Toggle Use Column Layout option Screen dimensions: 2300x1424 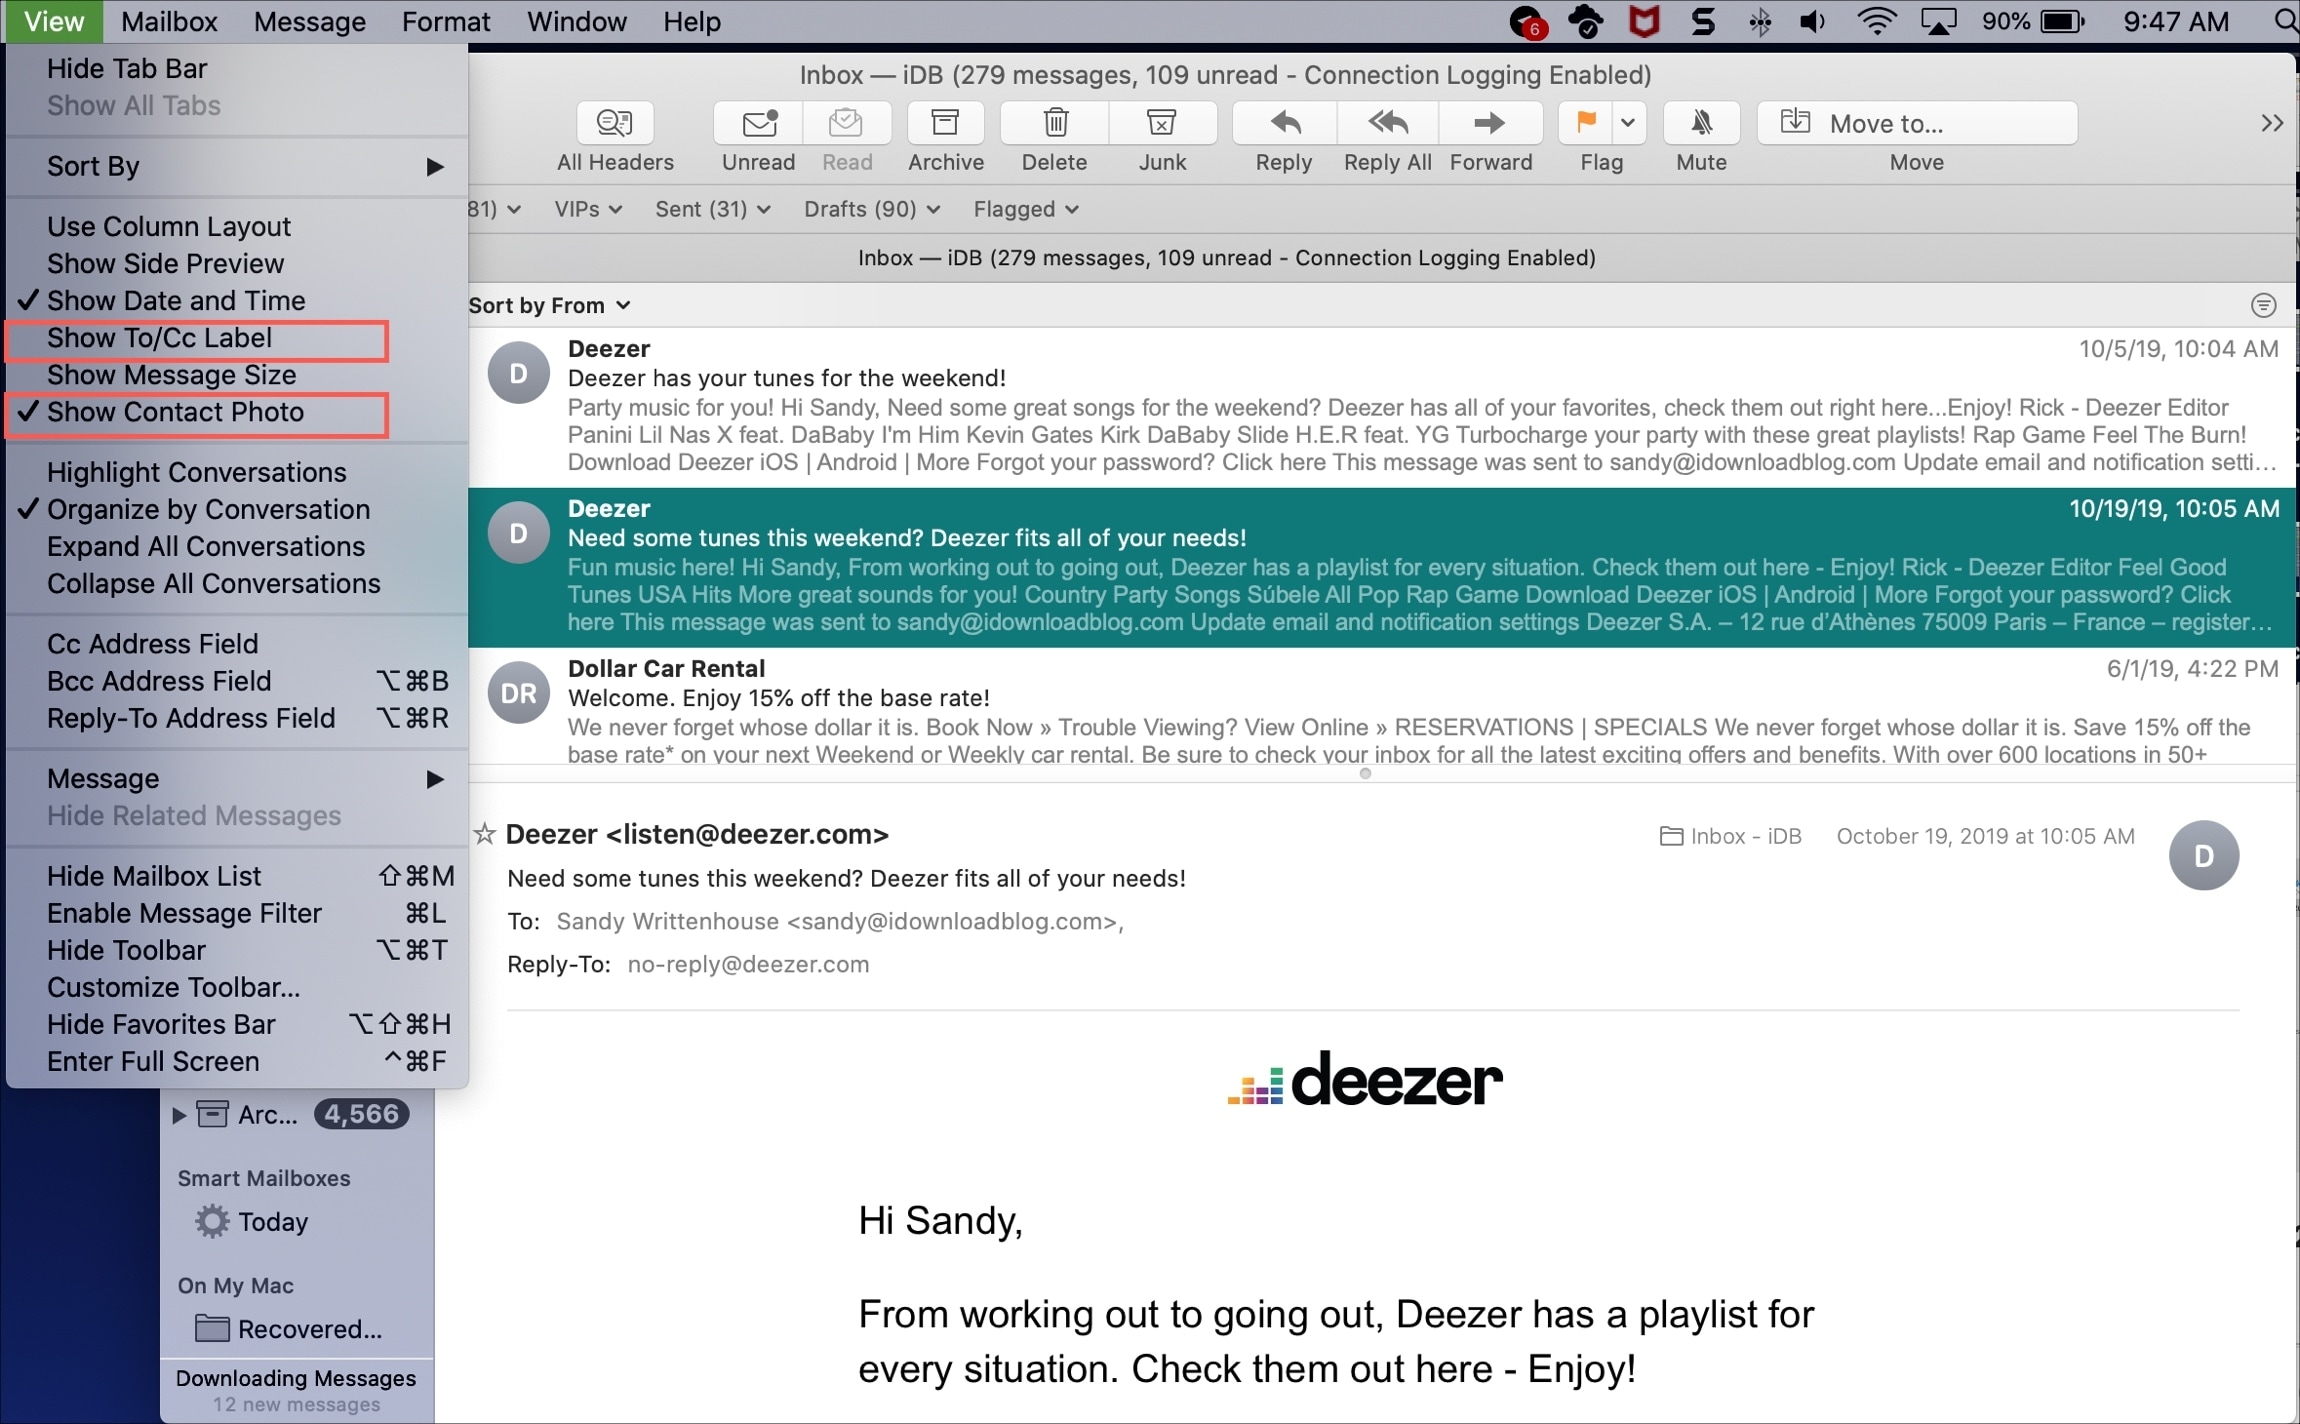[236, 226]
